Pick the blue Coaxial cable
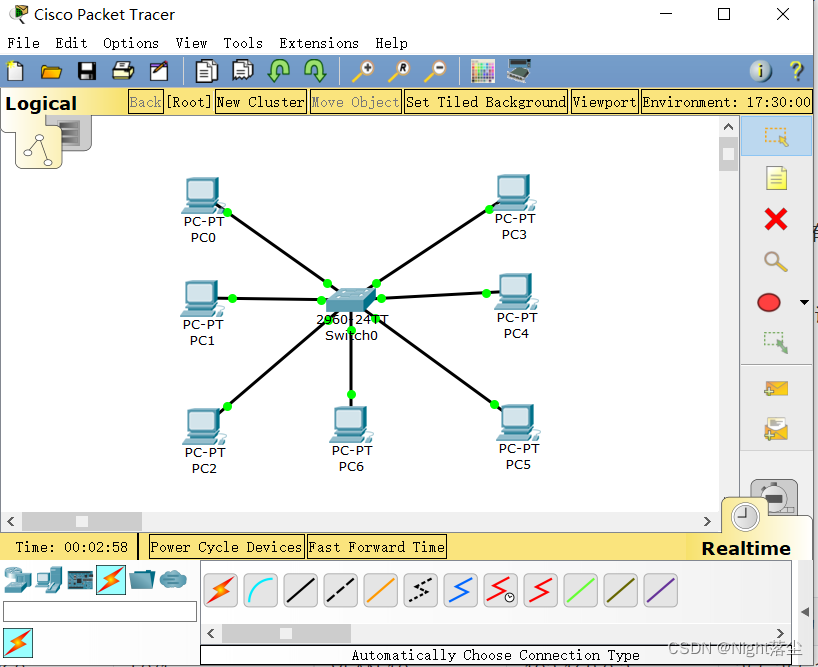Screen dimensions: 818x667 (461, 590)
